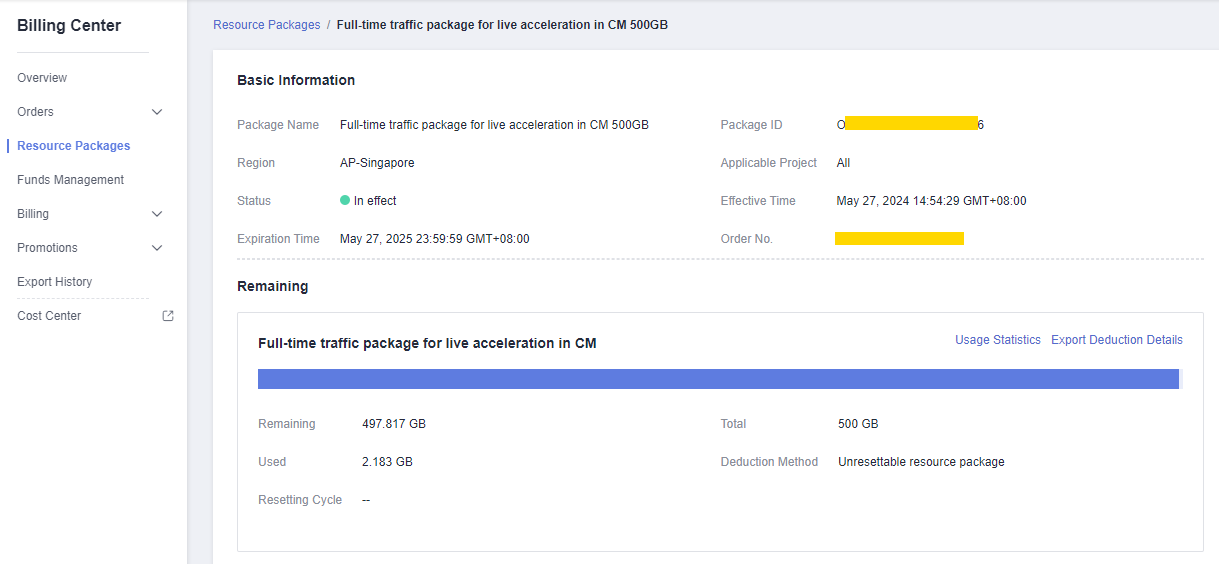Expand the Billing menu chevron
Viewport: 1219px width, 564px height.
[157, 214]
